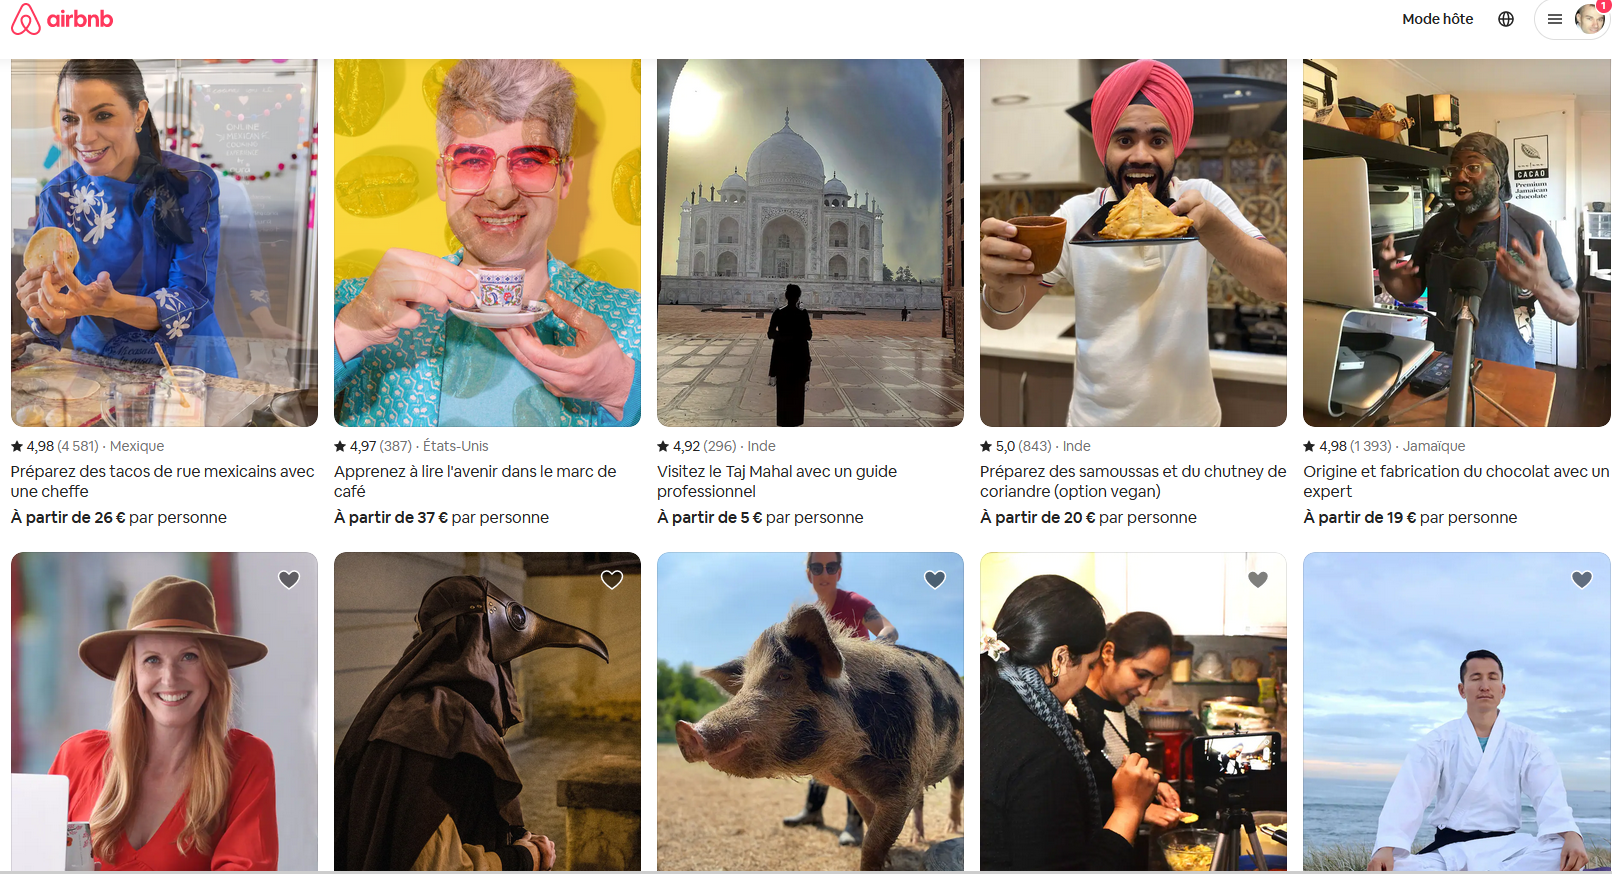Save the spotted pig experience with heart

(935, 579)
